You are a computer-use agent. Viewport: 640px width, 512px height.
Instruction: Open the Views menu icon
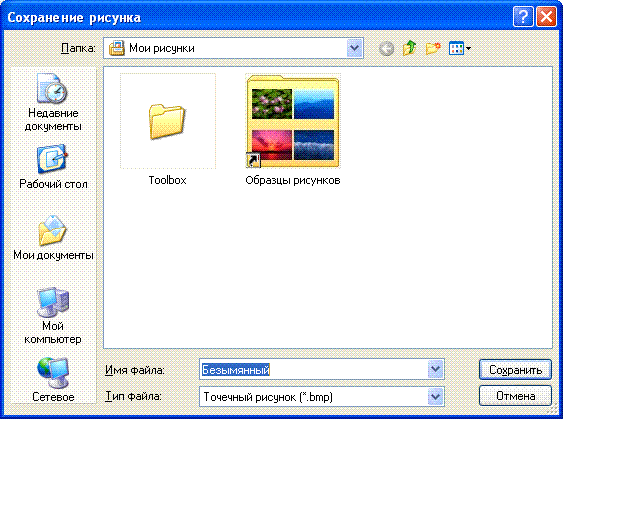pos(460,48)
